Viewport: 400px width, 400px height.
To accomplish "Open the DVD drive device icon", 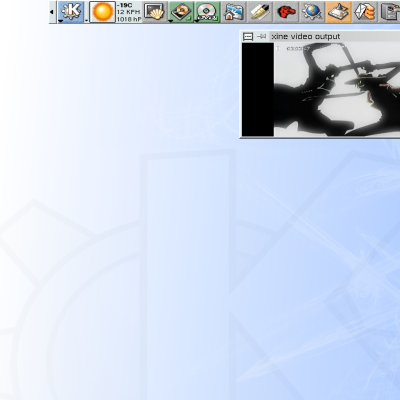I will (x=207, y=12).
